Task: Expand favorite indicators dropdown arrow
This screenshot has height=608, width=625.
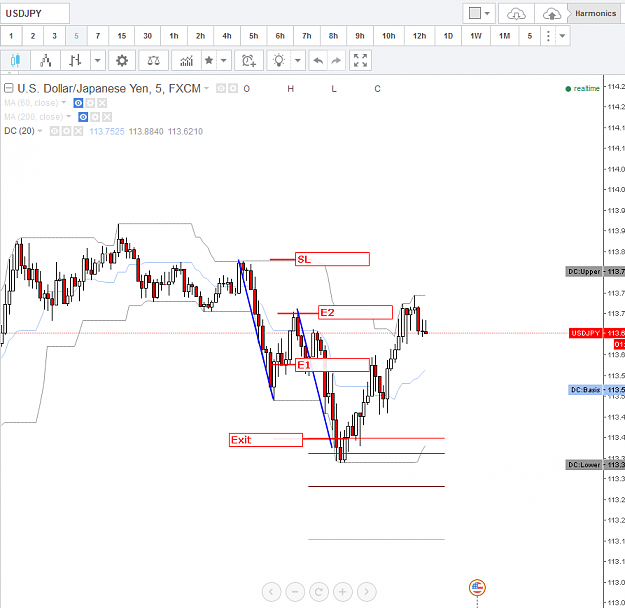Action: click(x=224, y=61)
